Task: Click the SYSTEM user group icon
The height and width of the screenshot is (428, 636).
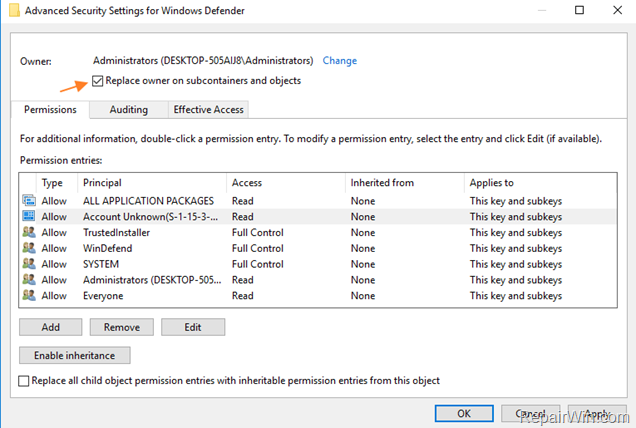Action: click(29, 263)
